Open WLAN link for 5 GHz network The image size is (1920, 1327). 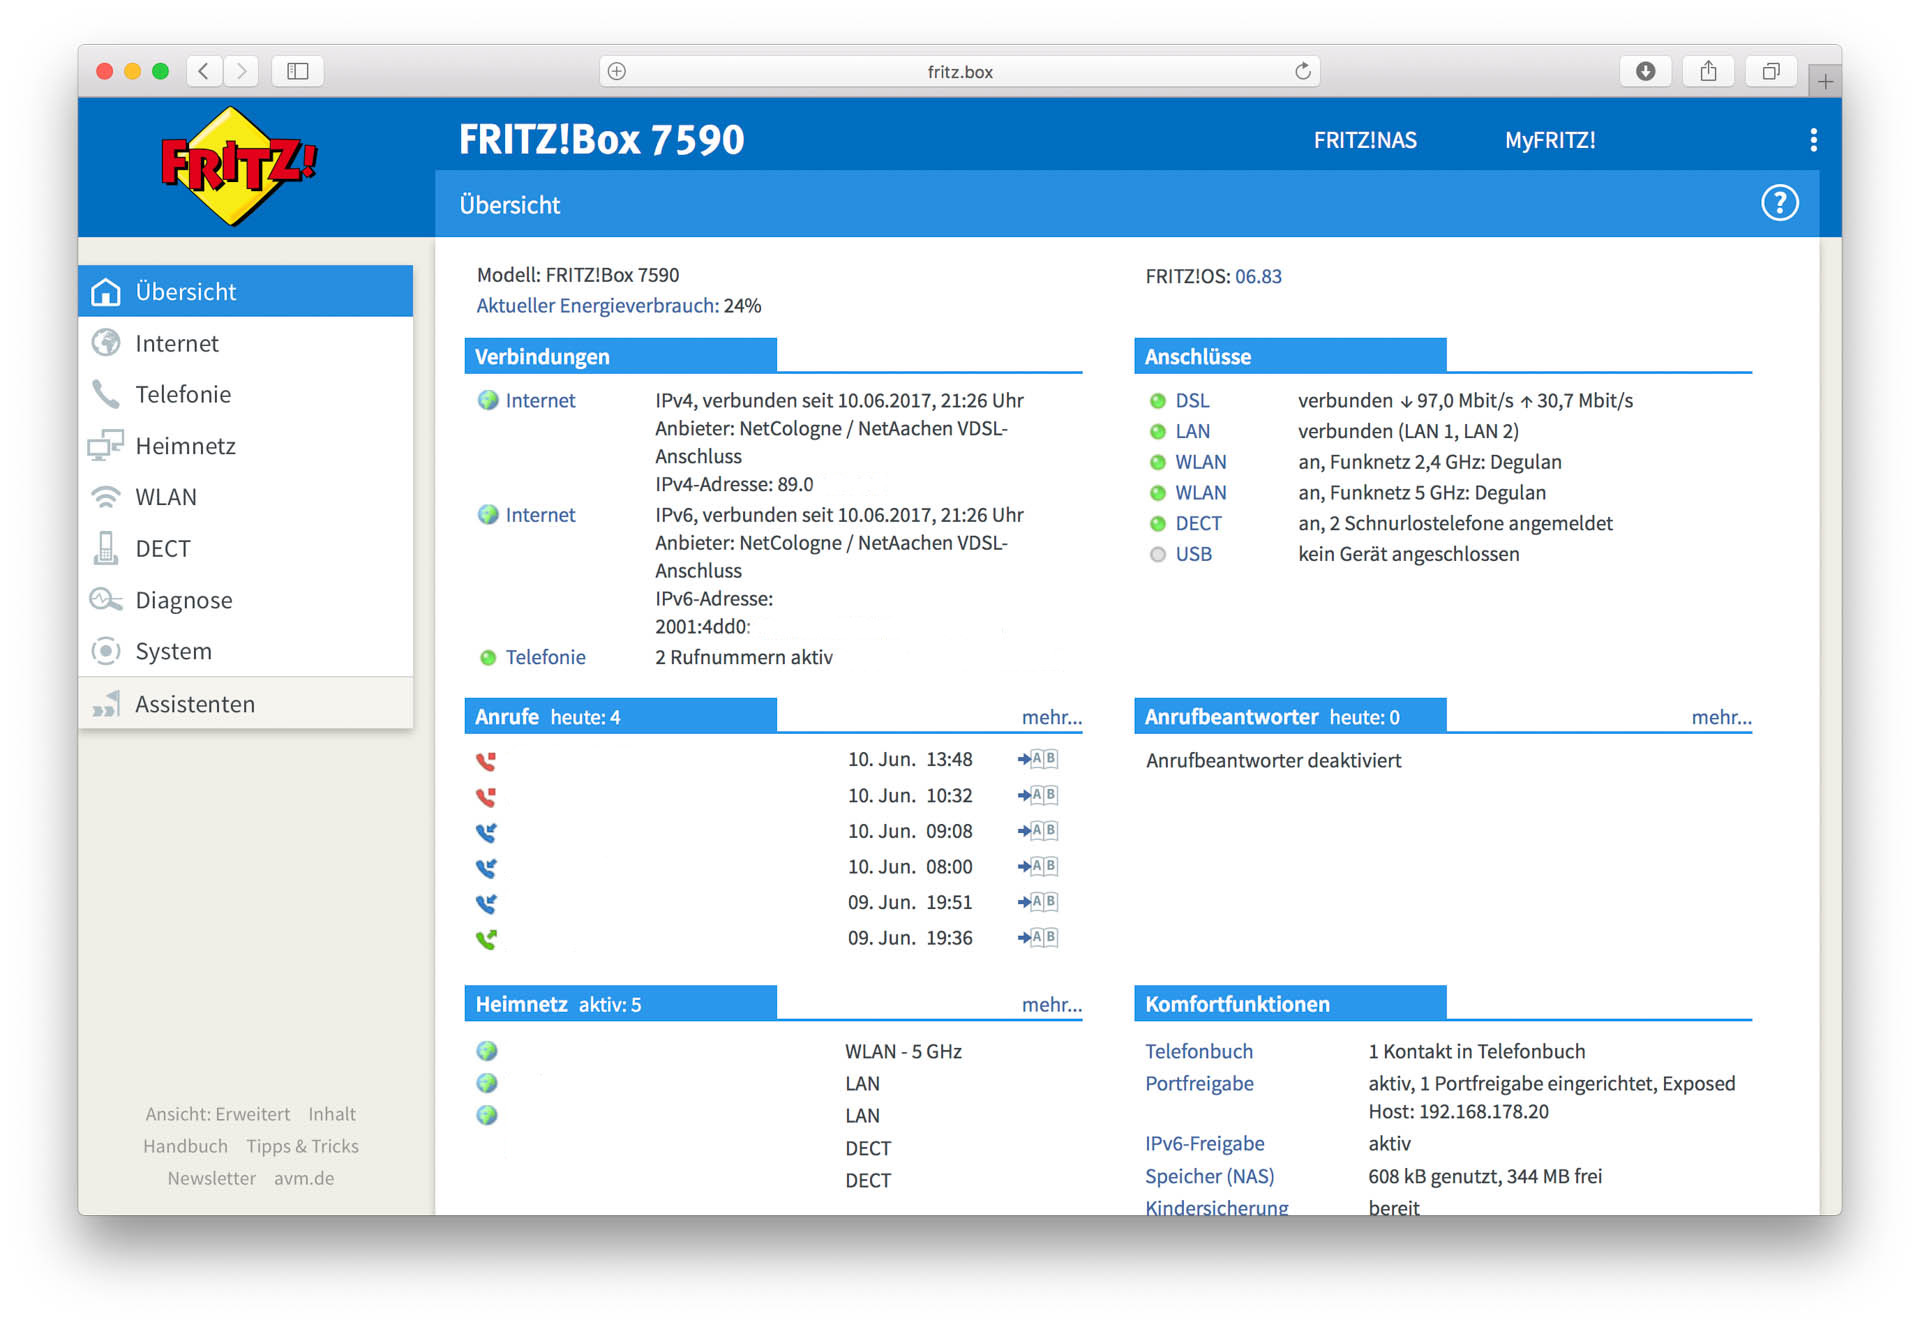click(x=1200, y=492)
